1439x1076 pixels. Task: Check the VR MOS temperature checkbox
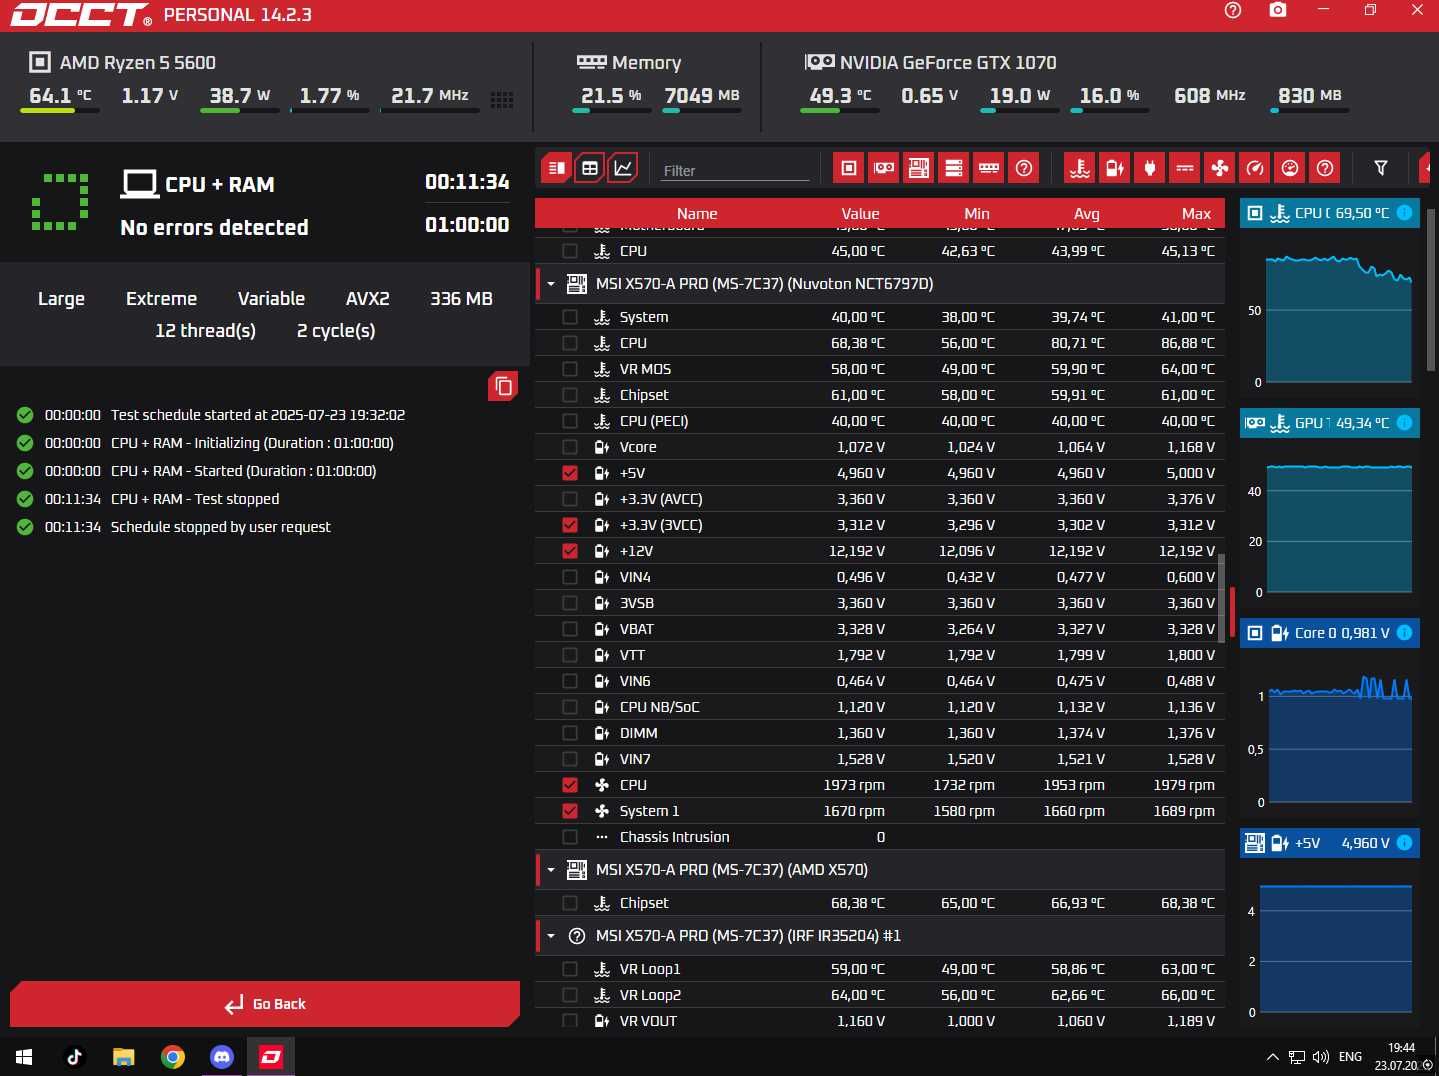tap(570, 369)
